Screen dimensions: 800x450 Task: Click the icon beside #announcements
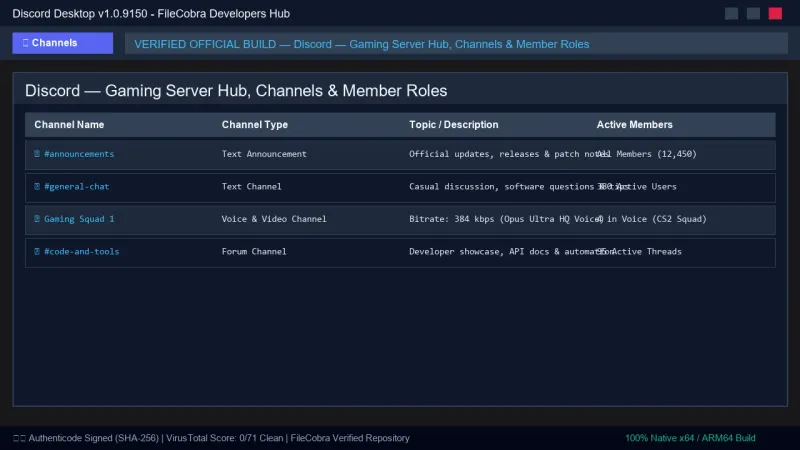(37, 154)
